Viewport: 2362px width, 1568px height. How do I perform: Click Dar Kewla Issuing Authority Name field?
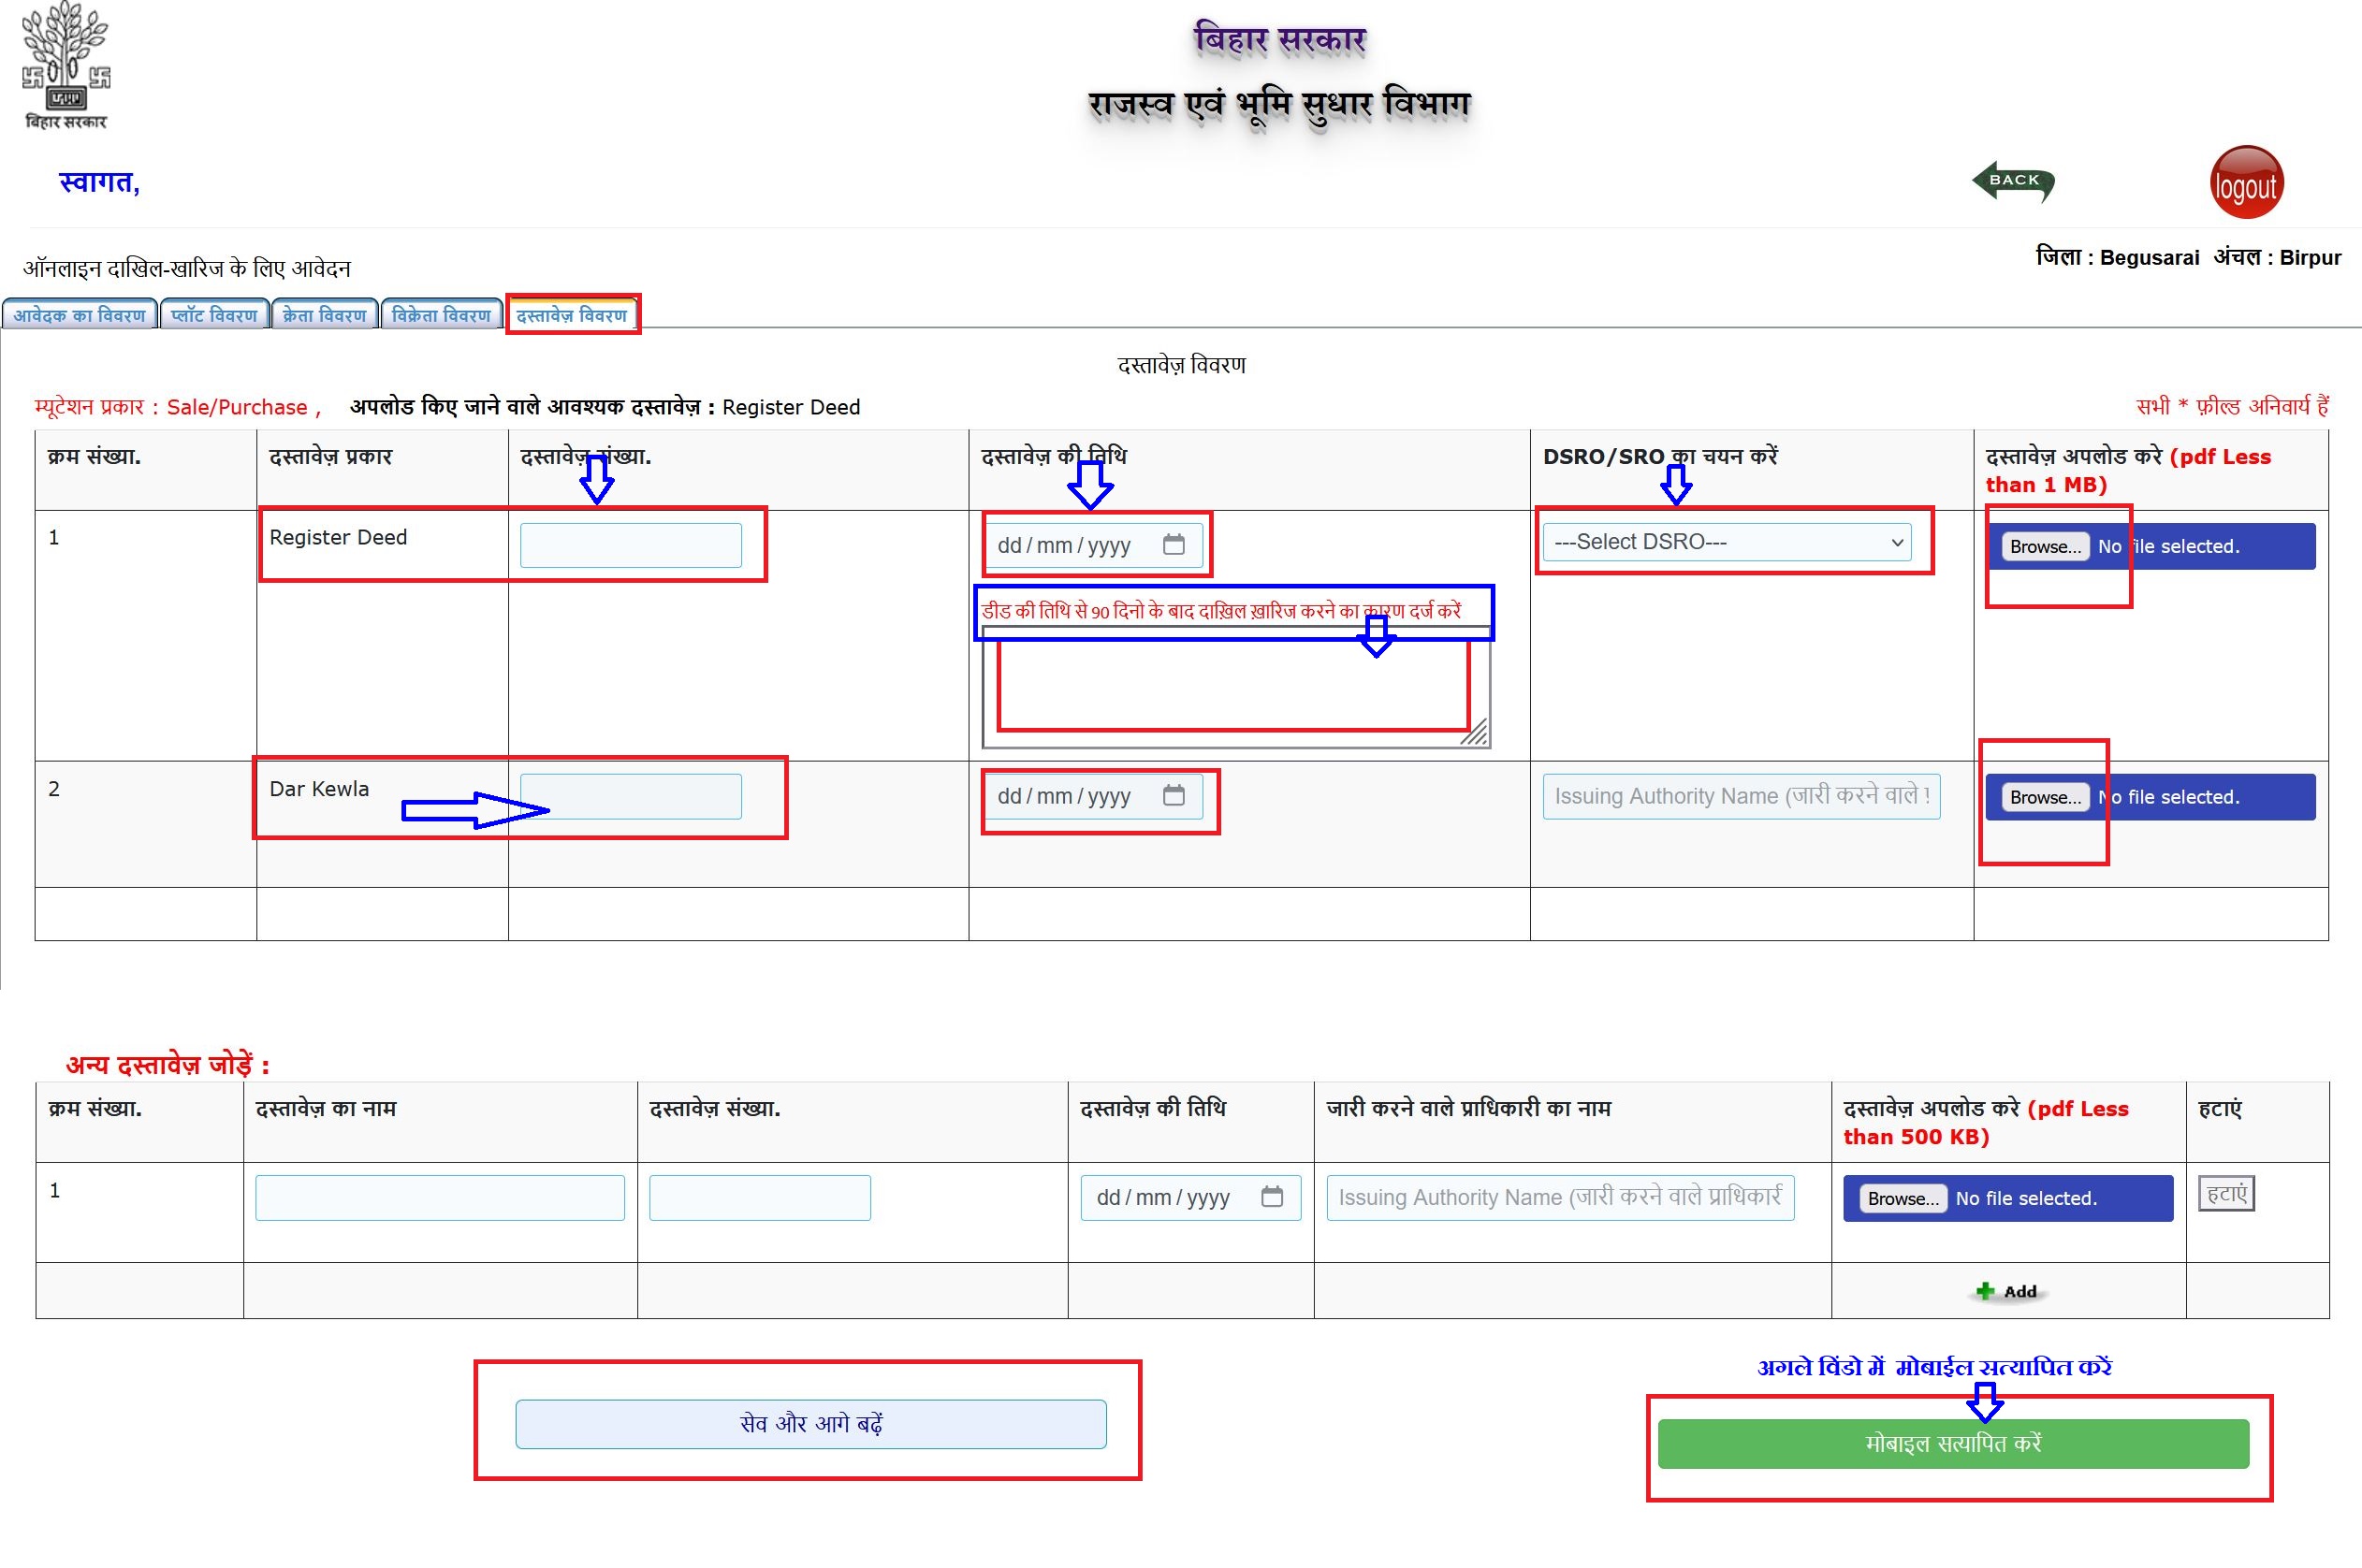pyautogui.click(x=1740, y=797)
